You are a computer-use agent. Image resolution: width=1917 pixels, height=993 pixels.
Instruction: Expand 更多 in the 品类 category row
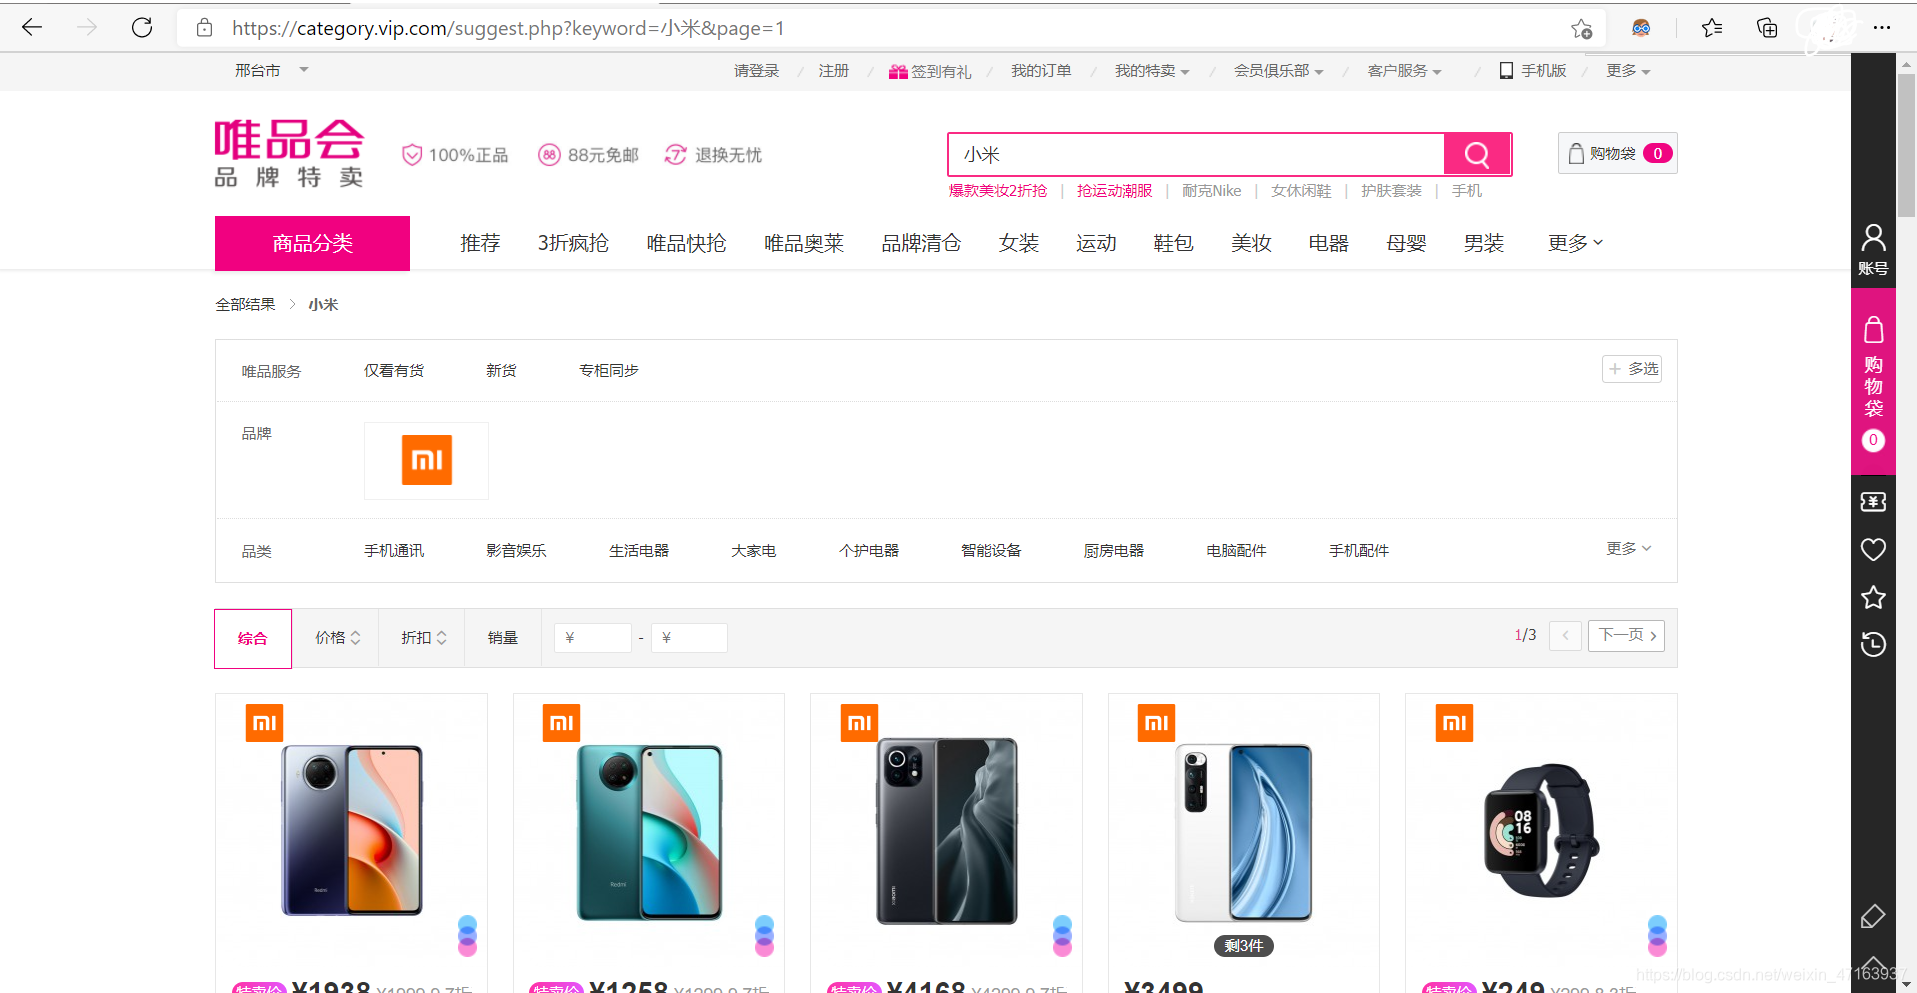pos(1628,549)
